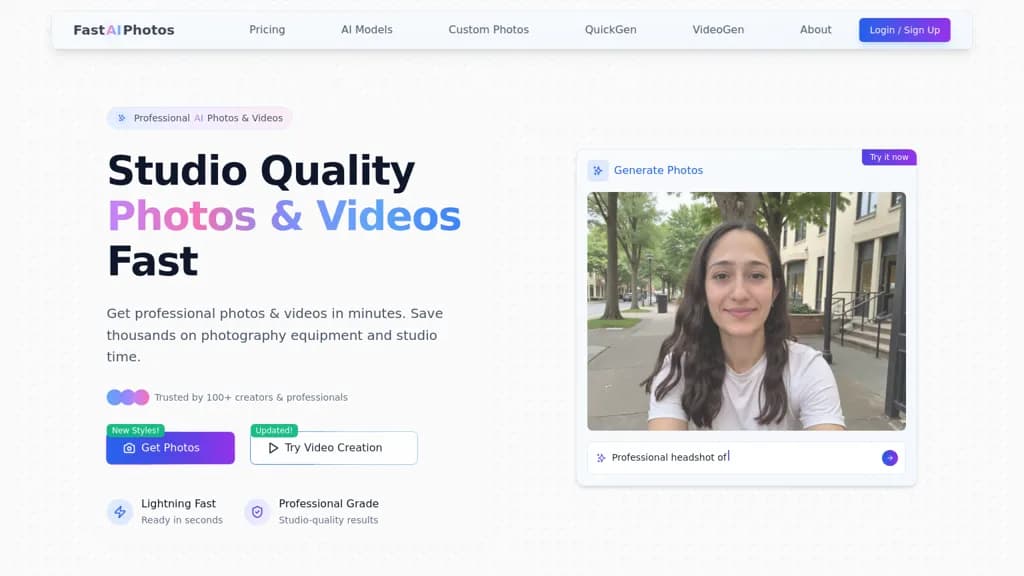Click the Photos & Videos gradient headline
1024x576 pixels.
coord(284,216)
